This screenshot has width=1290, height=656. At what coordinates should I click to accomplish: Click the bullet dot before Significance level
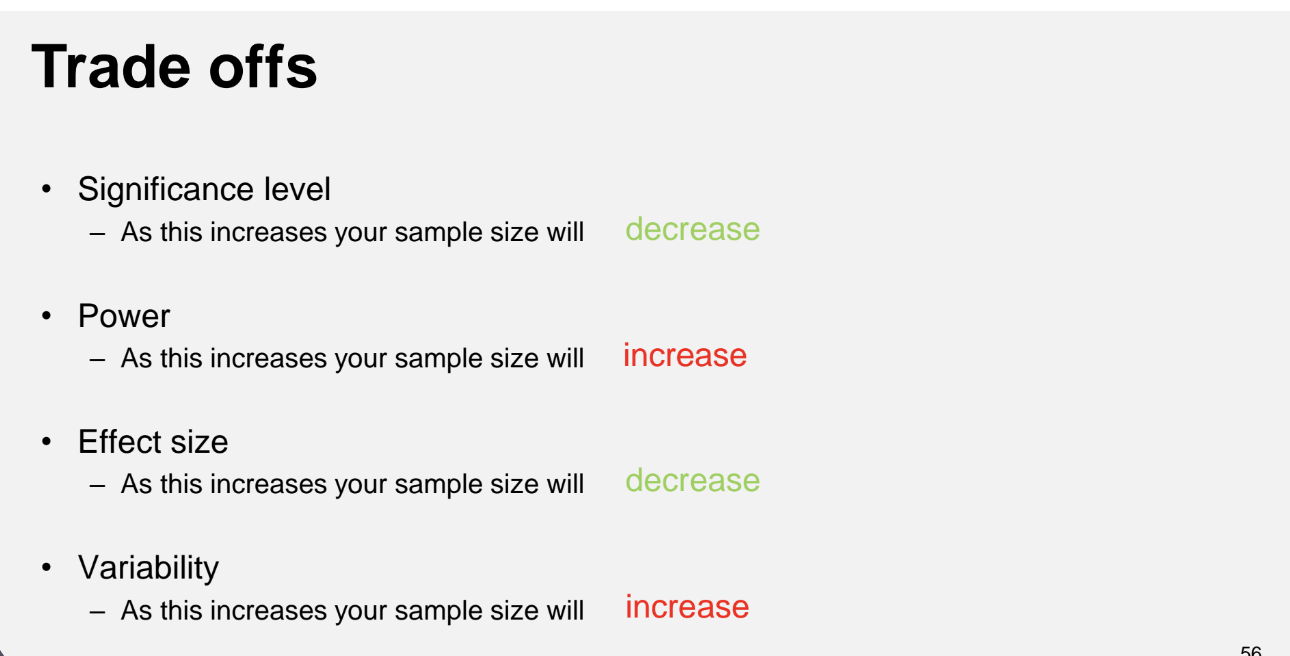[45, 190]
